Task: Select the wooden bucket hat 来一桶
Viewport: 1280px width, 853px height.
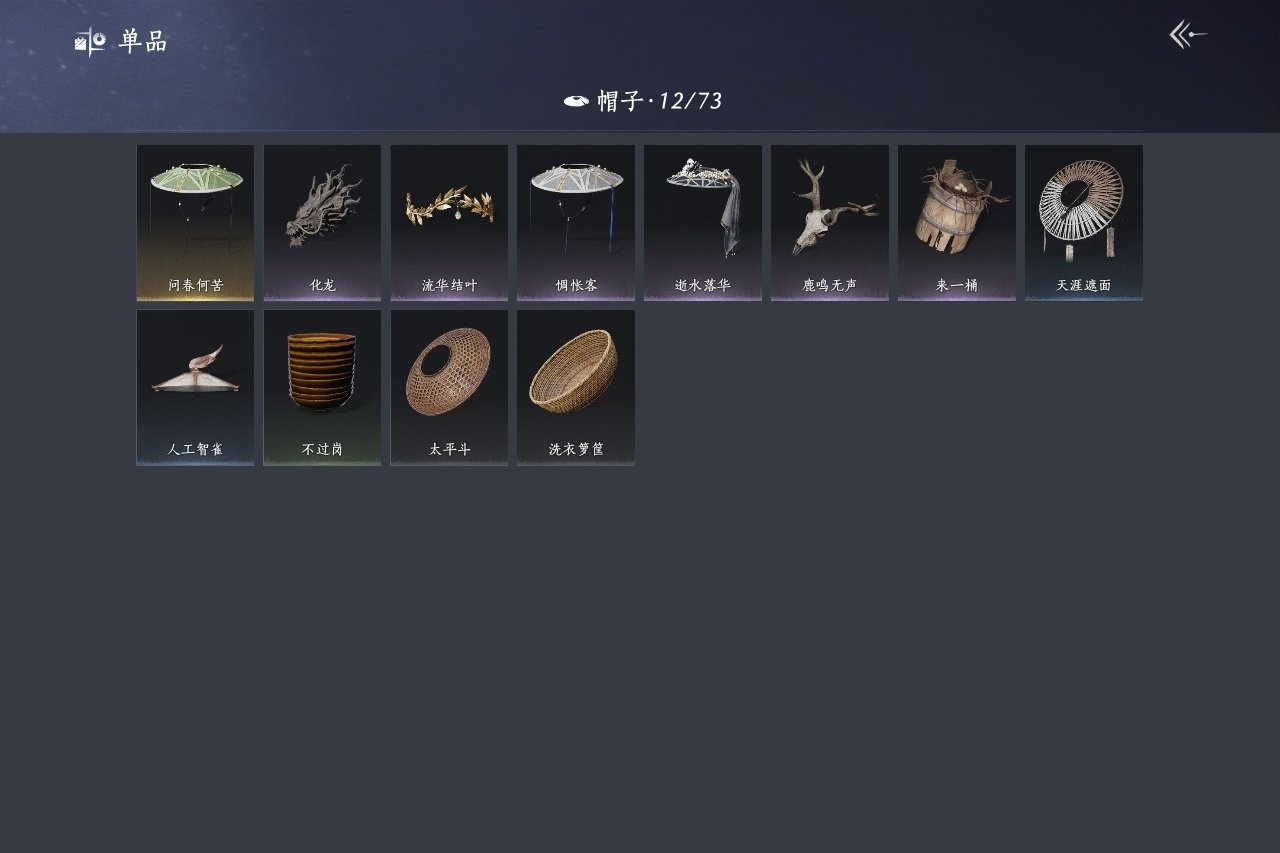Action: tap(957, 222)
